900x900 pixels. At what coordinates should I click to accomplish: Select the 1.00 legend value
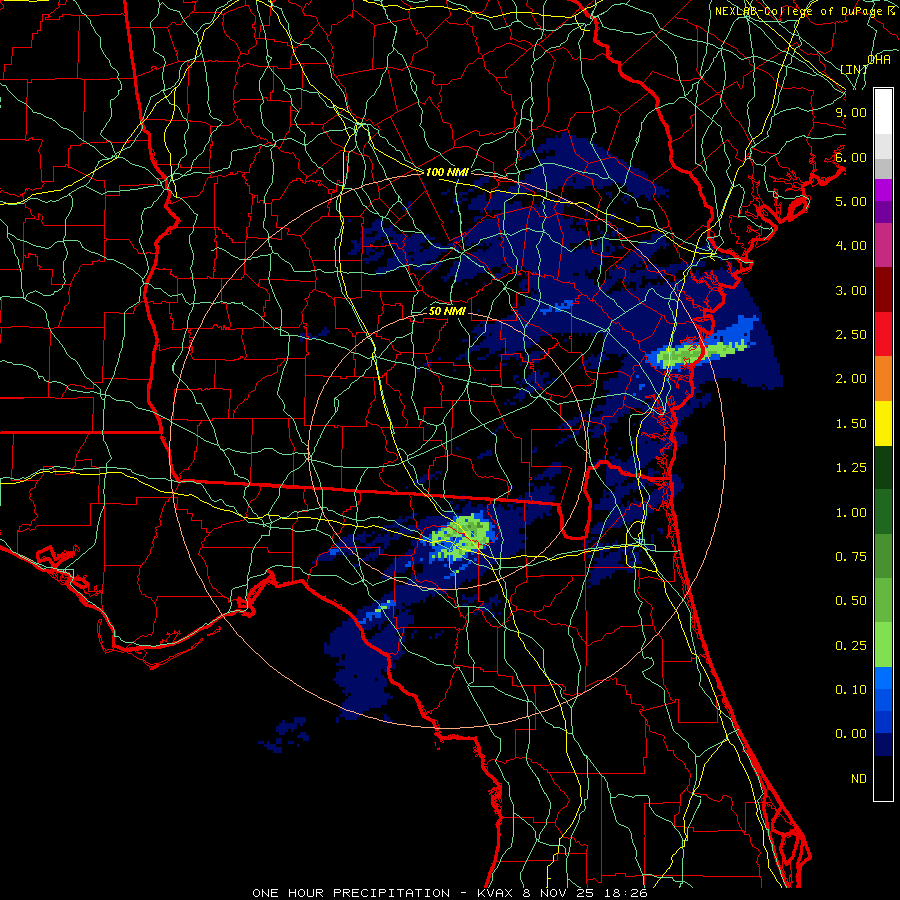[851, 513]
